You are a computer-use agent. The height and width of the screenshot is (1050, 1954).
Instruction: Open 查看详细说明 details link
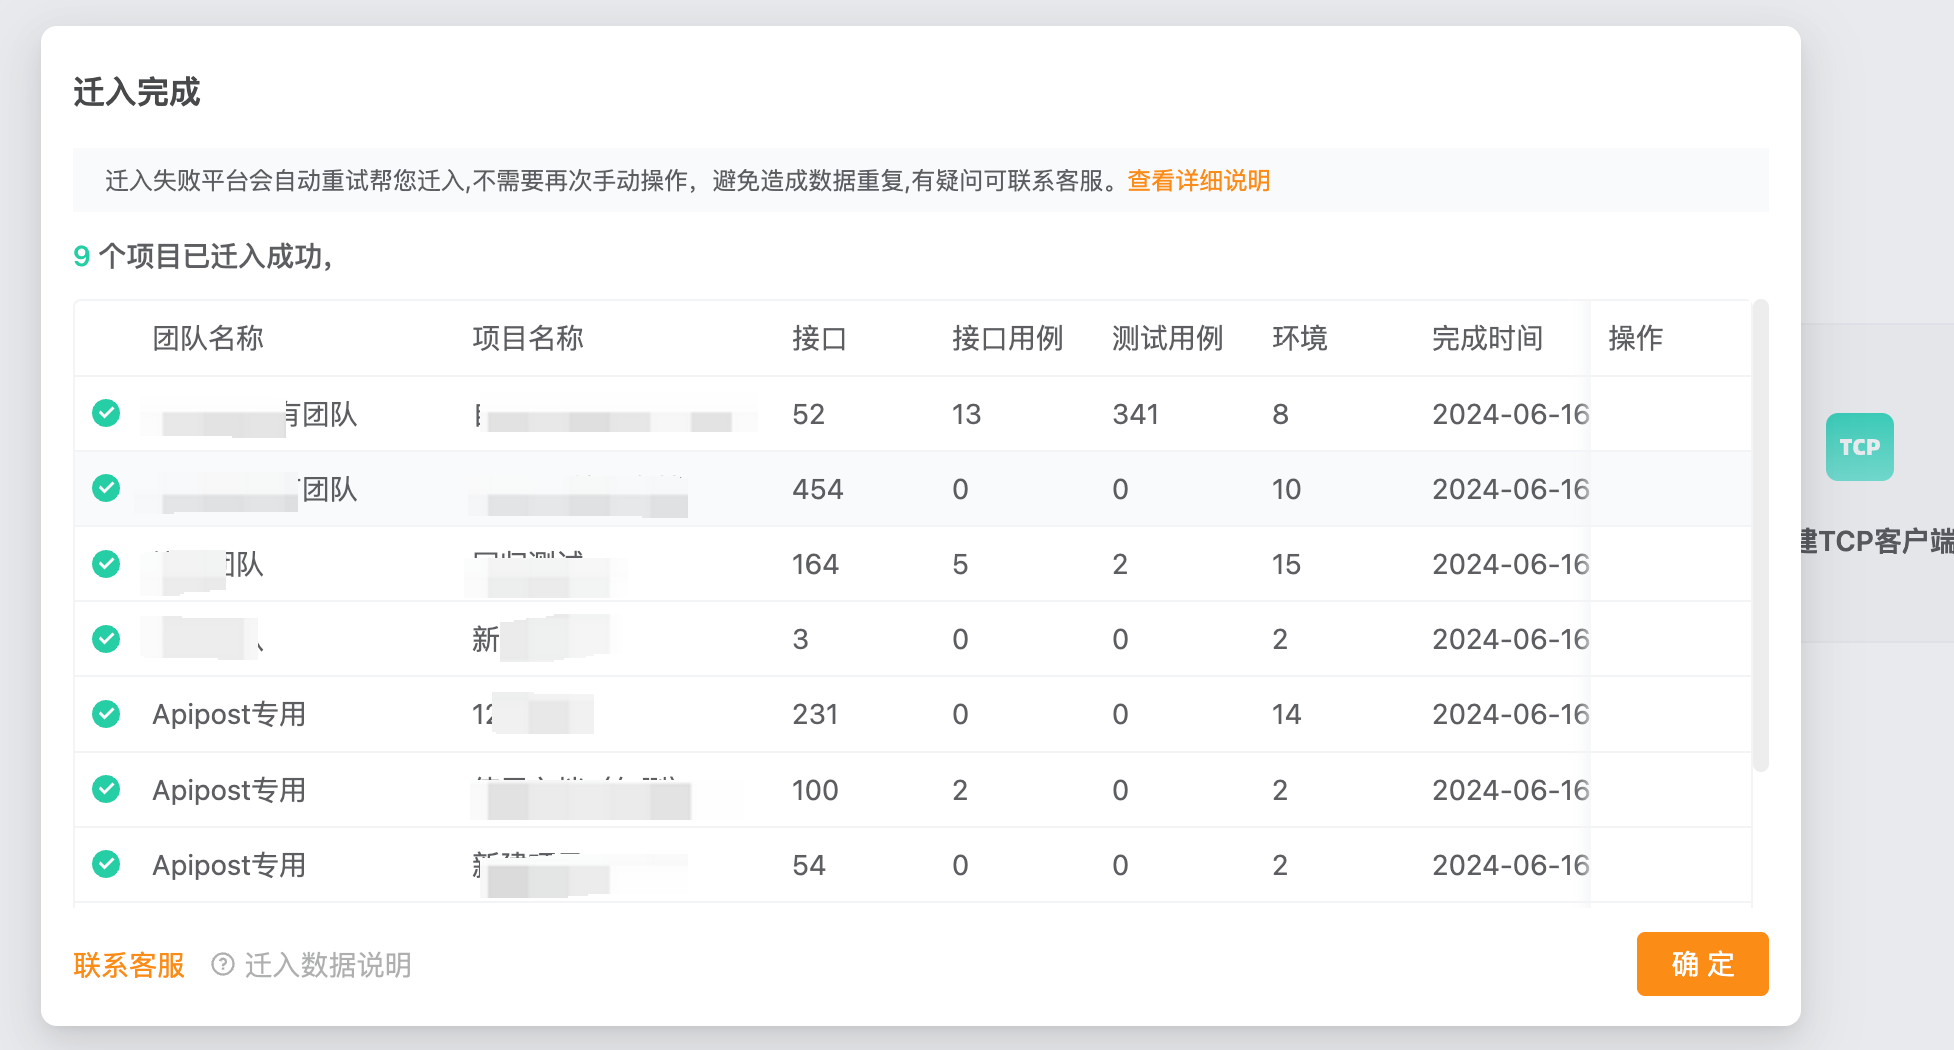point(1199,181)
